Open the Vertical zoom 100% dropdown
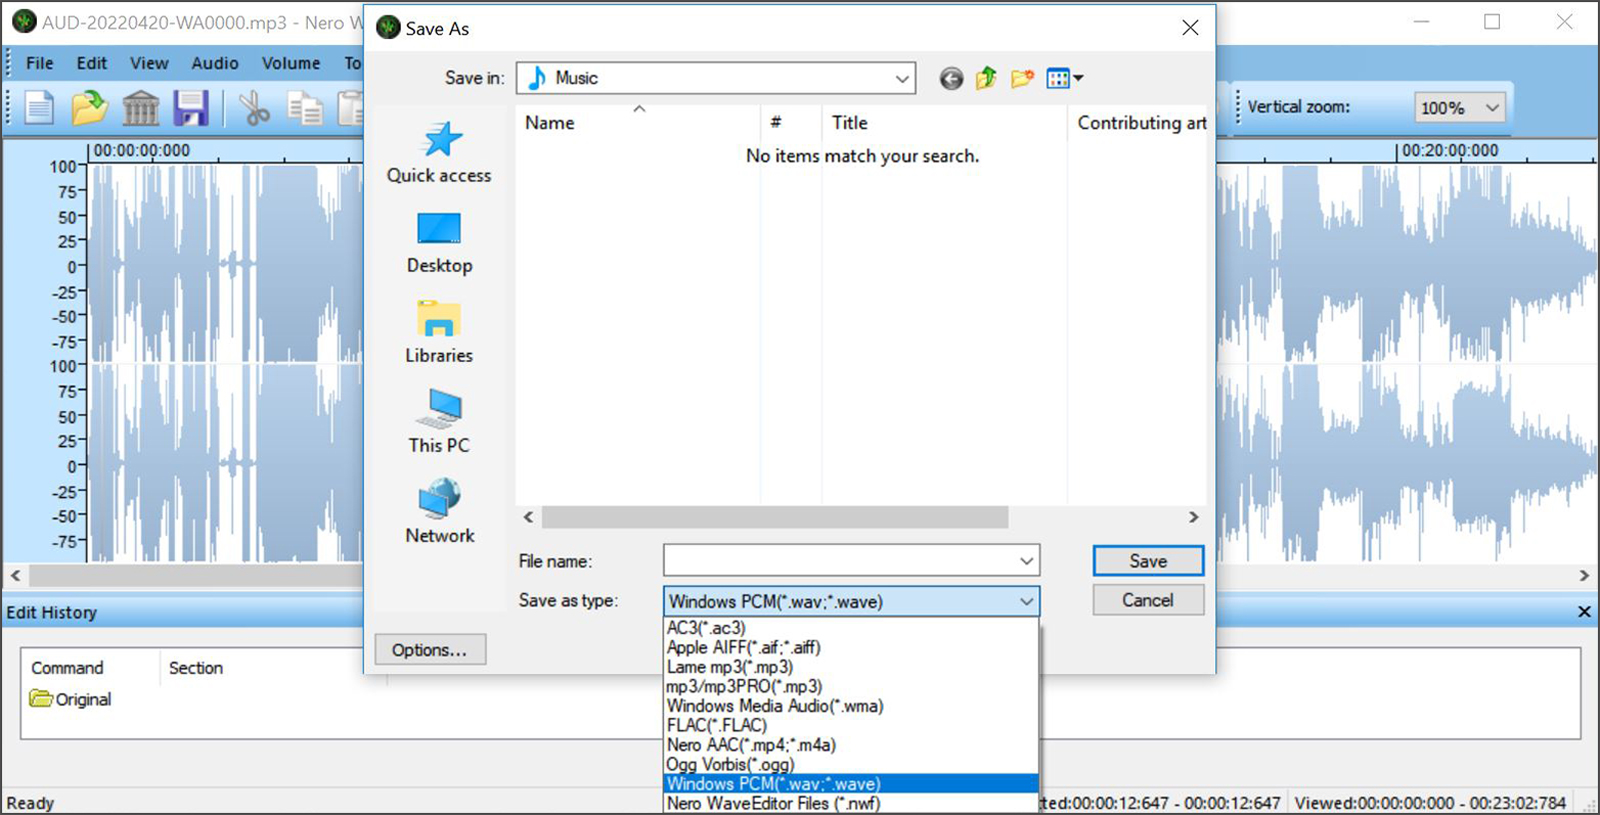 [1461, 108]
